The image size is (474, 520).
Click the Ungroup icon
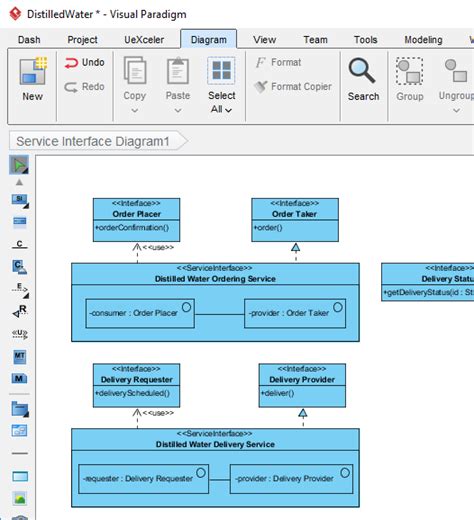[x=456, y=70]
